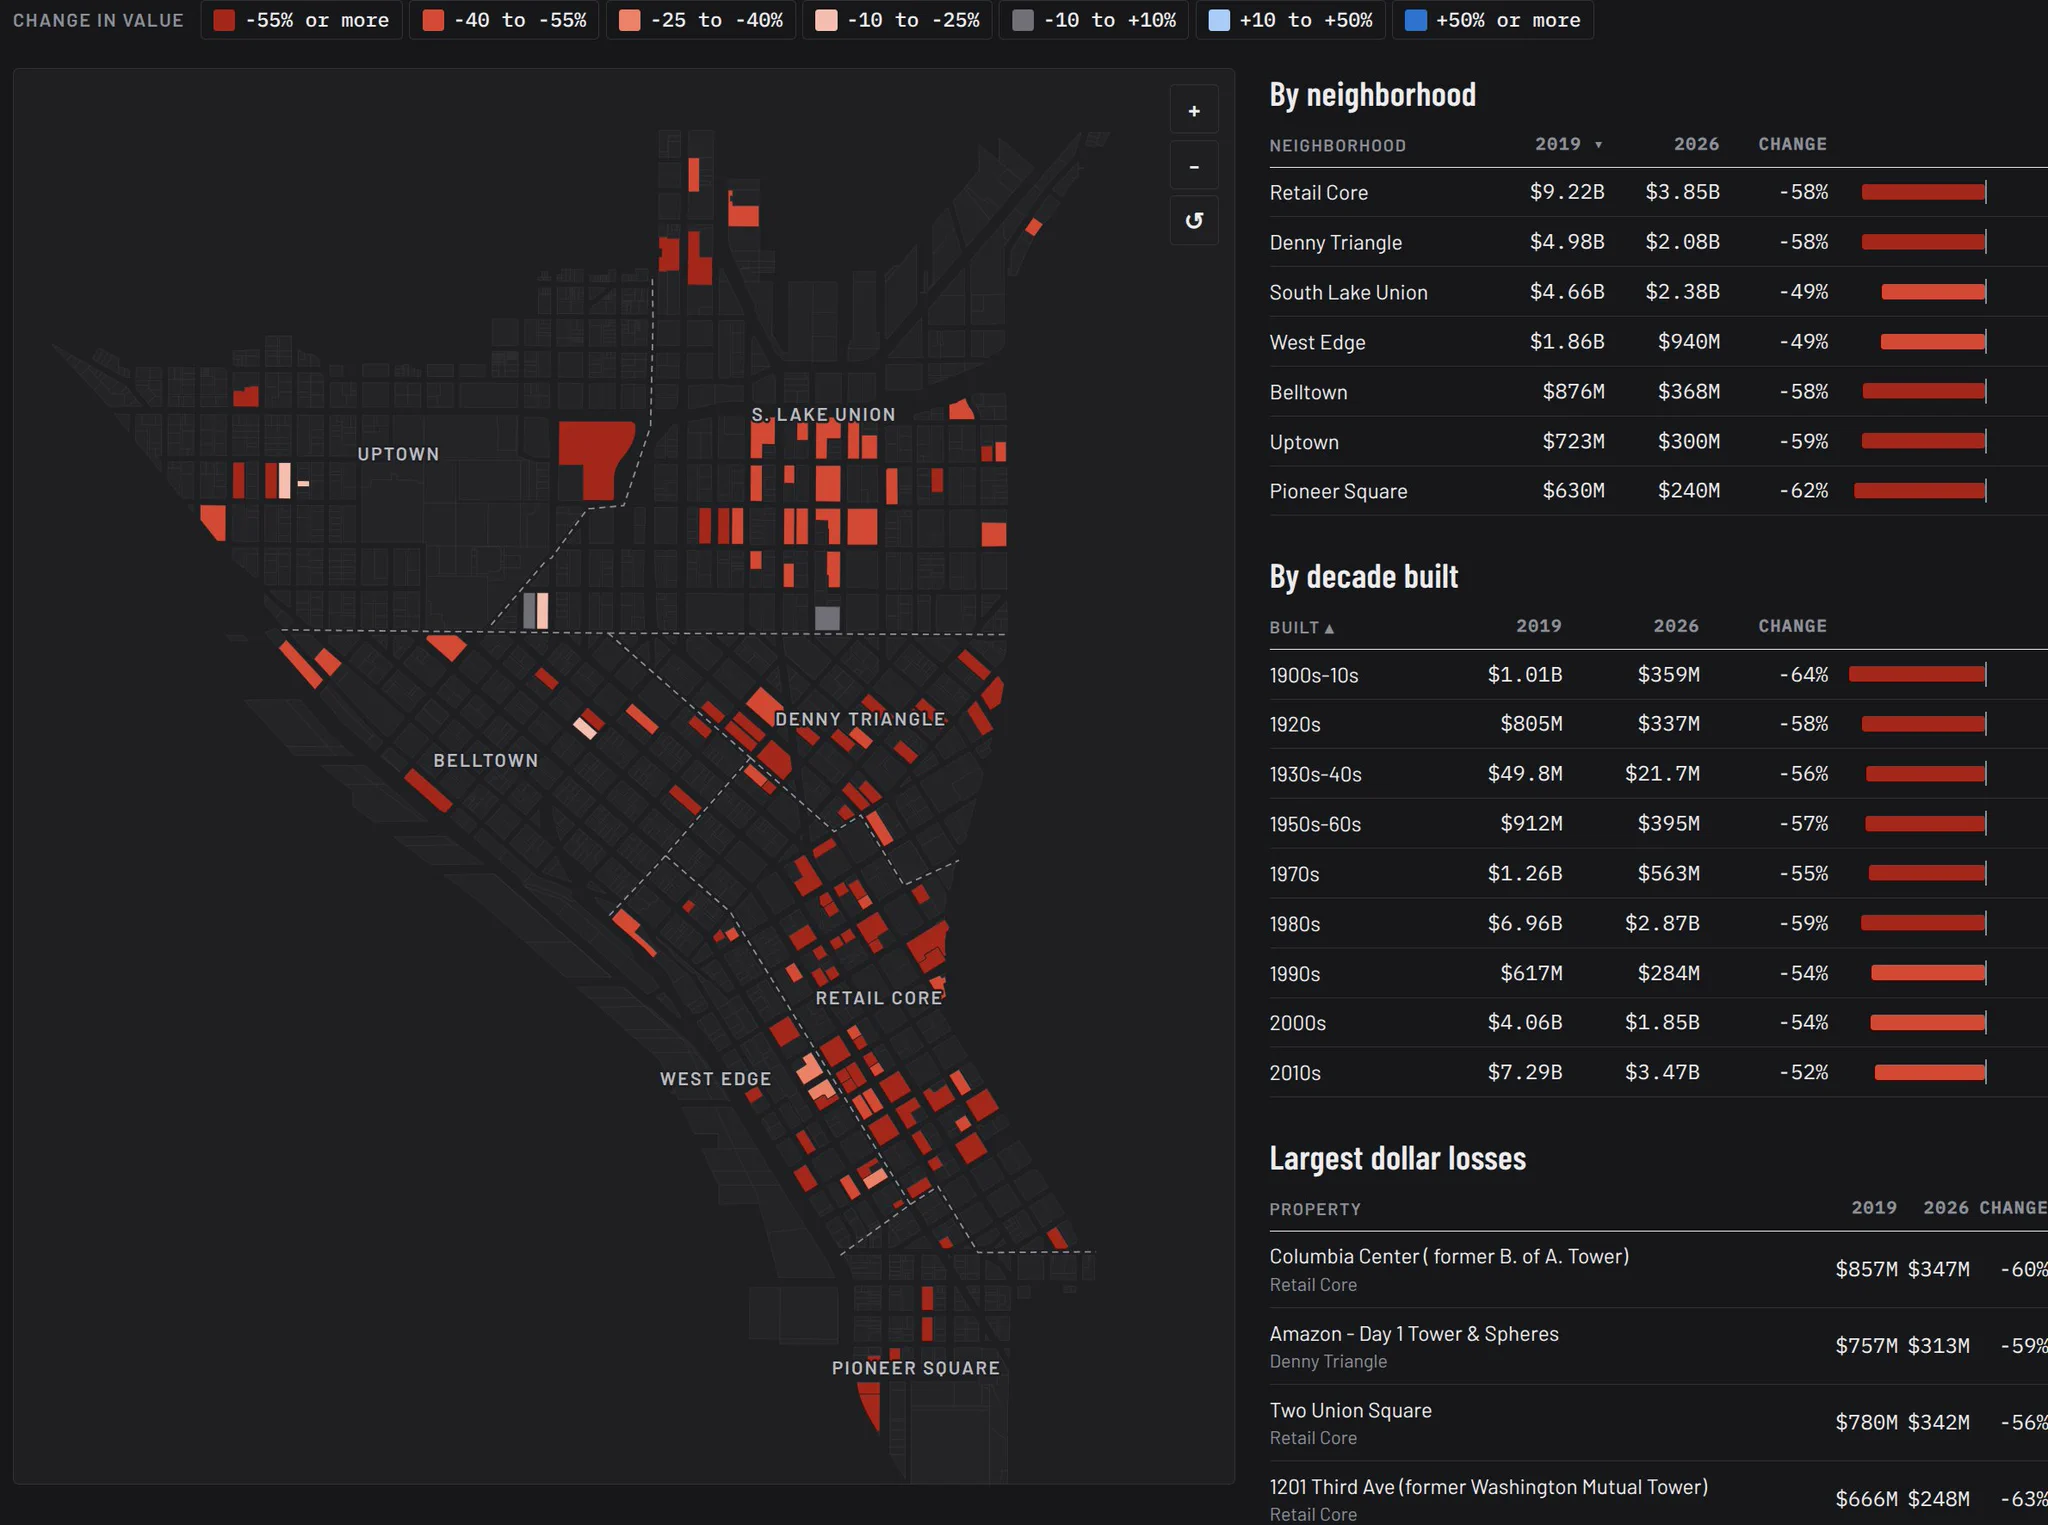
Task: Select the Uptown table row
Action: [1658, 441]
